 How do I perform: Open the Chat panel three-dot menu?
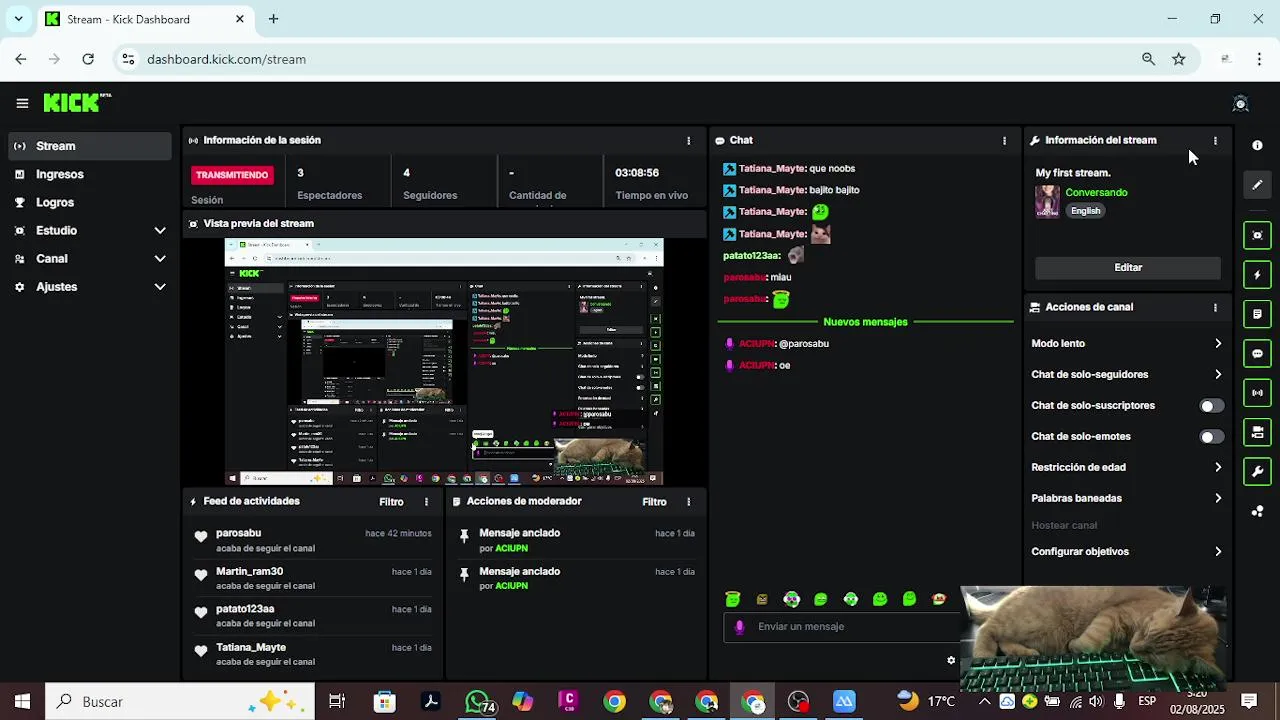click(1004, 141)
